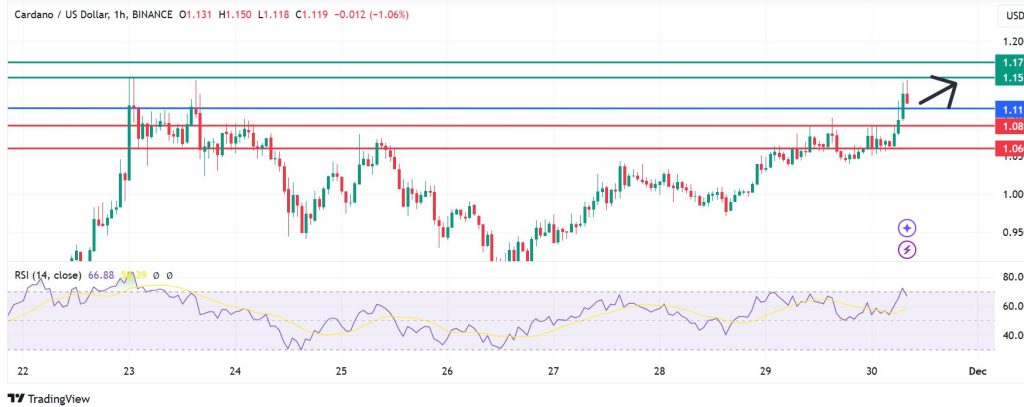Select the blue horizontal line at 1.11
Viewport: 1024px width, 407px height.
500,108
